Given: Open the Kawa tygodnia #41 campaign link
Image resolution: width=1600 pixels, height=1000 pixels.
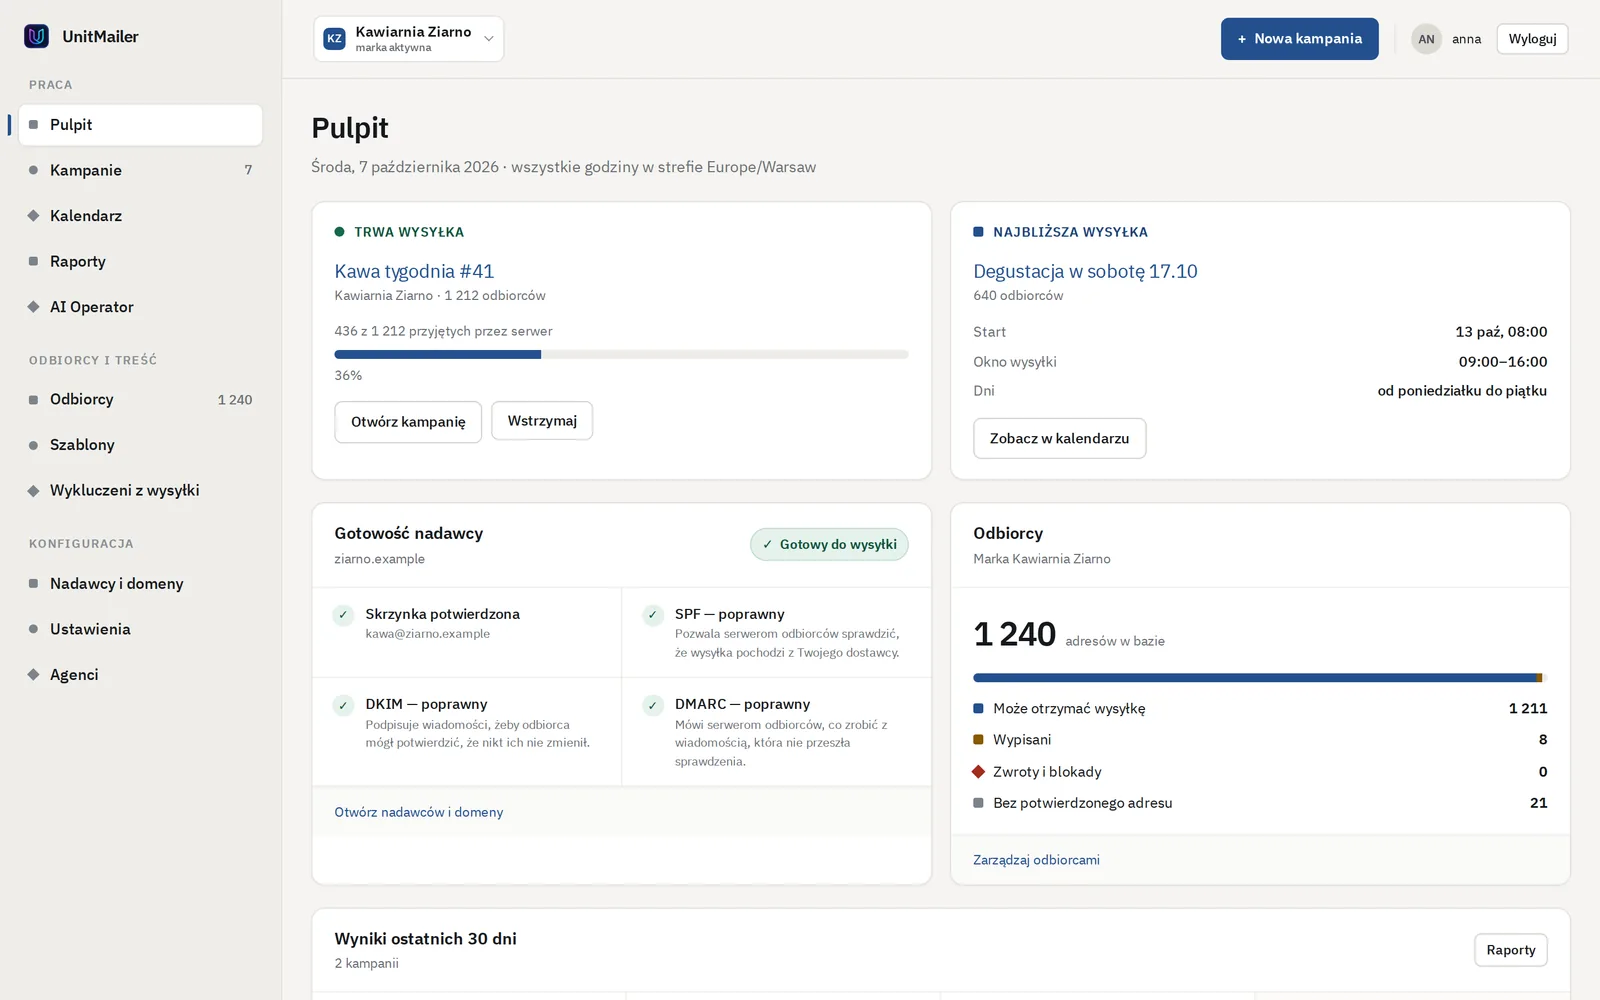Looking at the screenshot, I should point(414,271).
